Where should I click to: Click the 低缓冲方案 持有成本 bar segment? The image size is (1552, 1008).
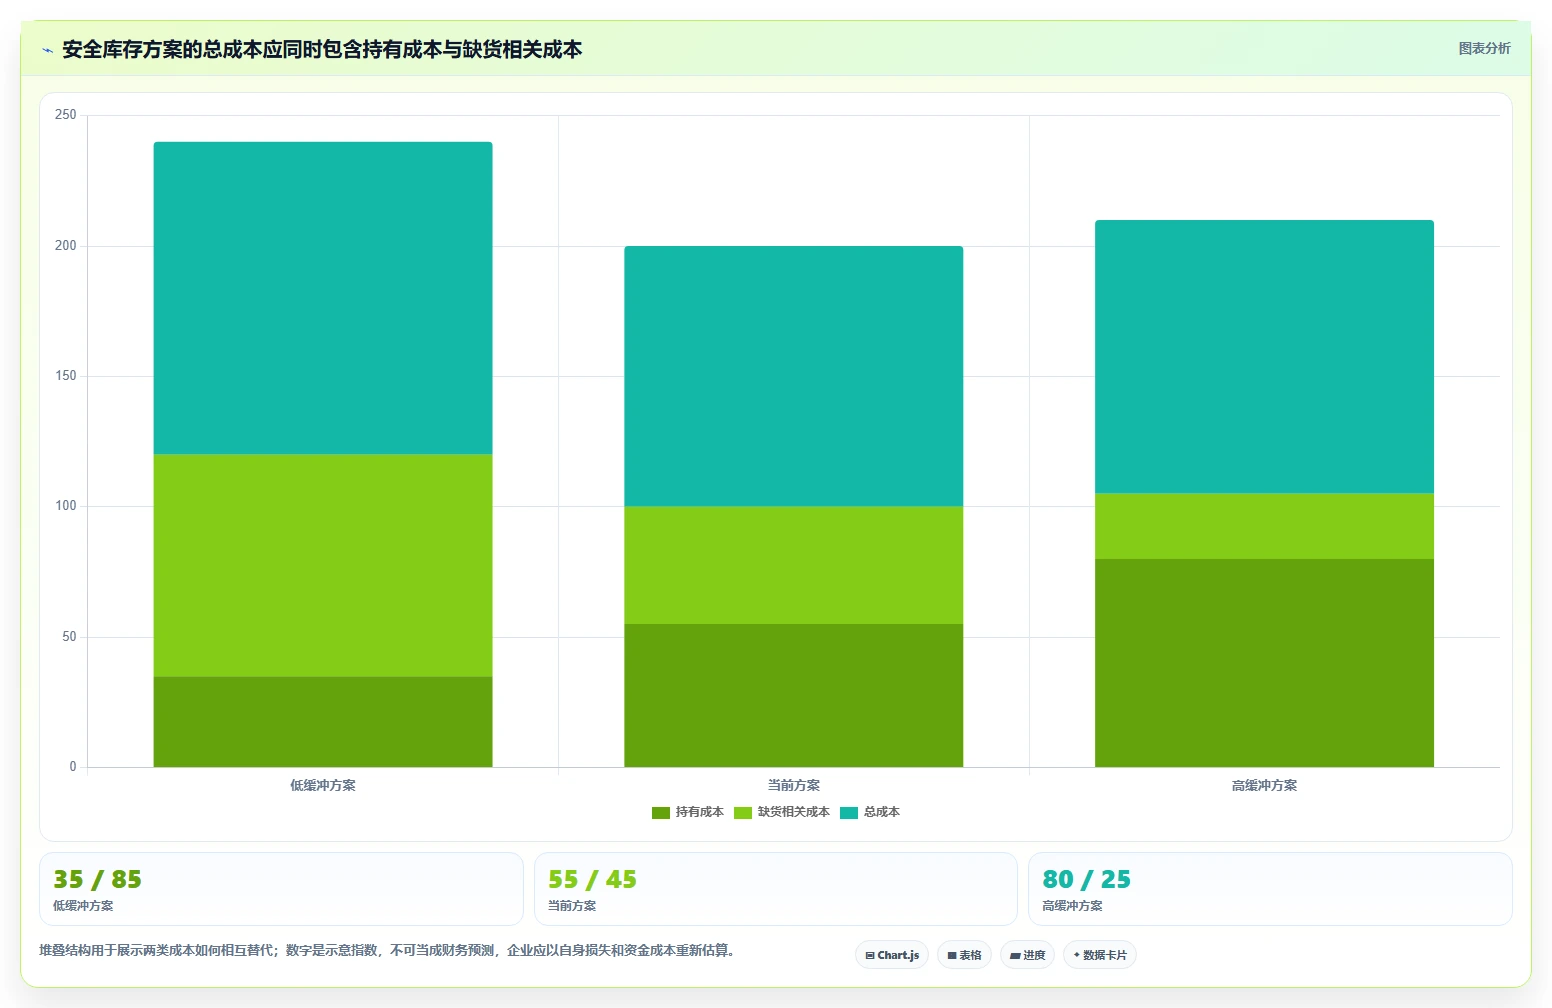(323, 722)
